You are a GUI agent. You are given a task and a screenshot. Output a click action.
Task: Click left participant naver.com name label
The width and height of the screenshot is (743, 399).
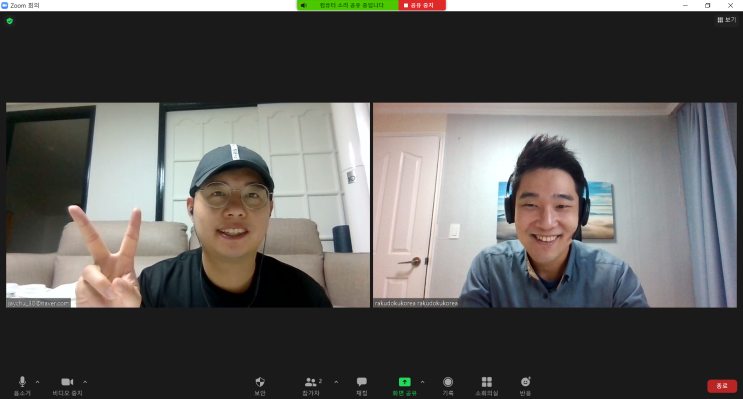(x=38, y=303)
